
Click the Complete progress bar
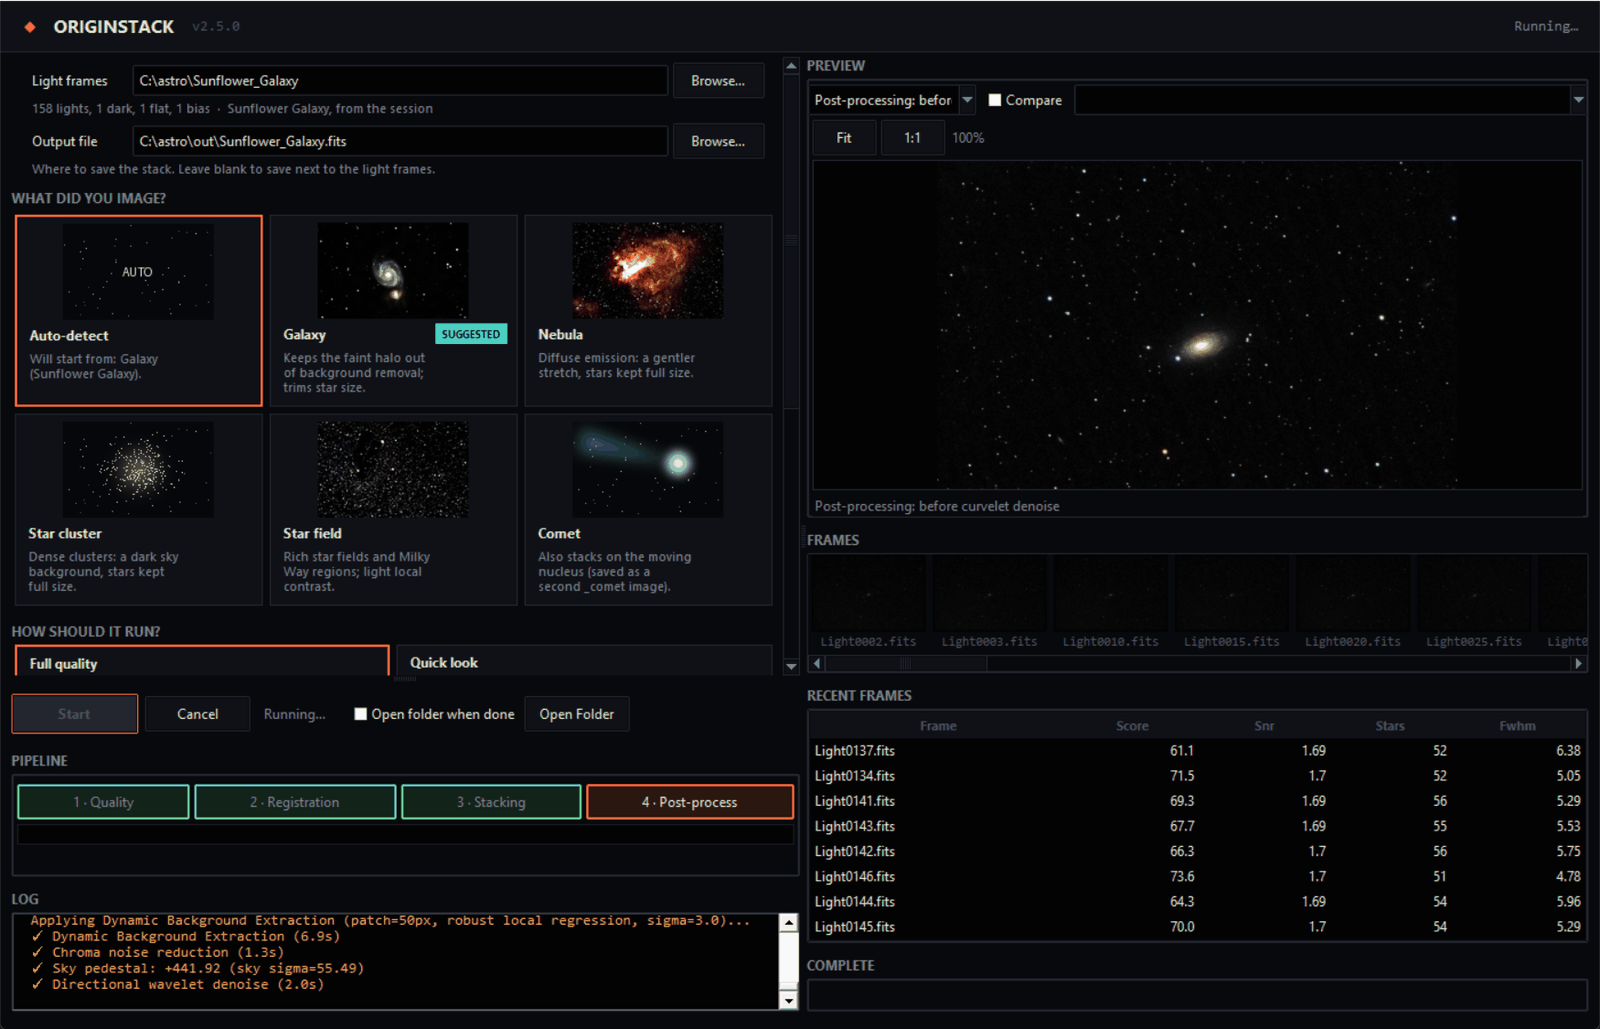pyautogui.click(x=1197, y=995)
